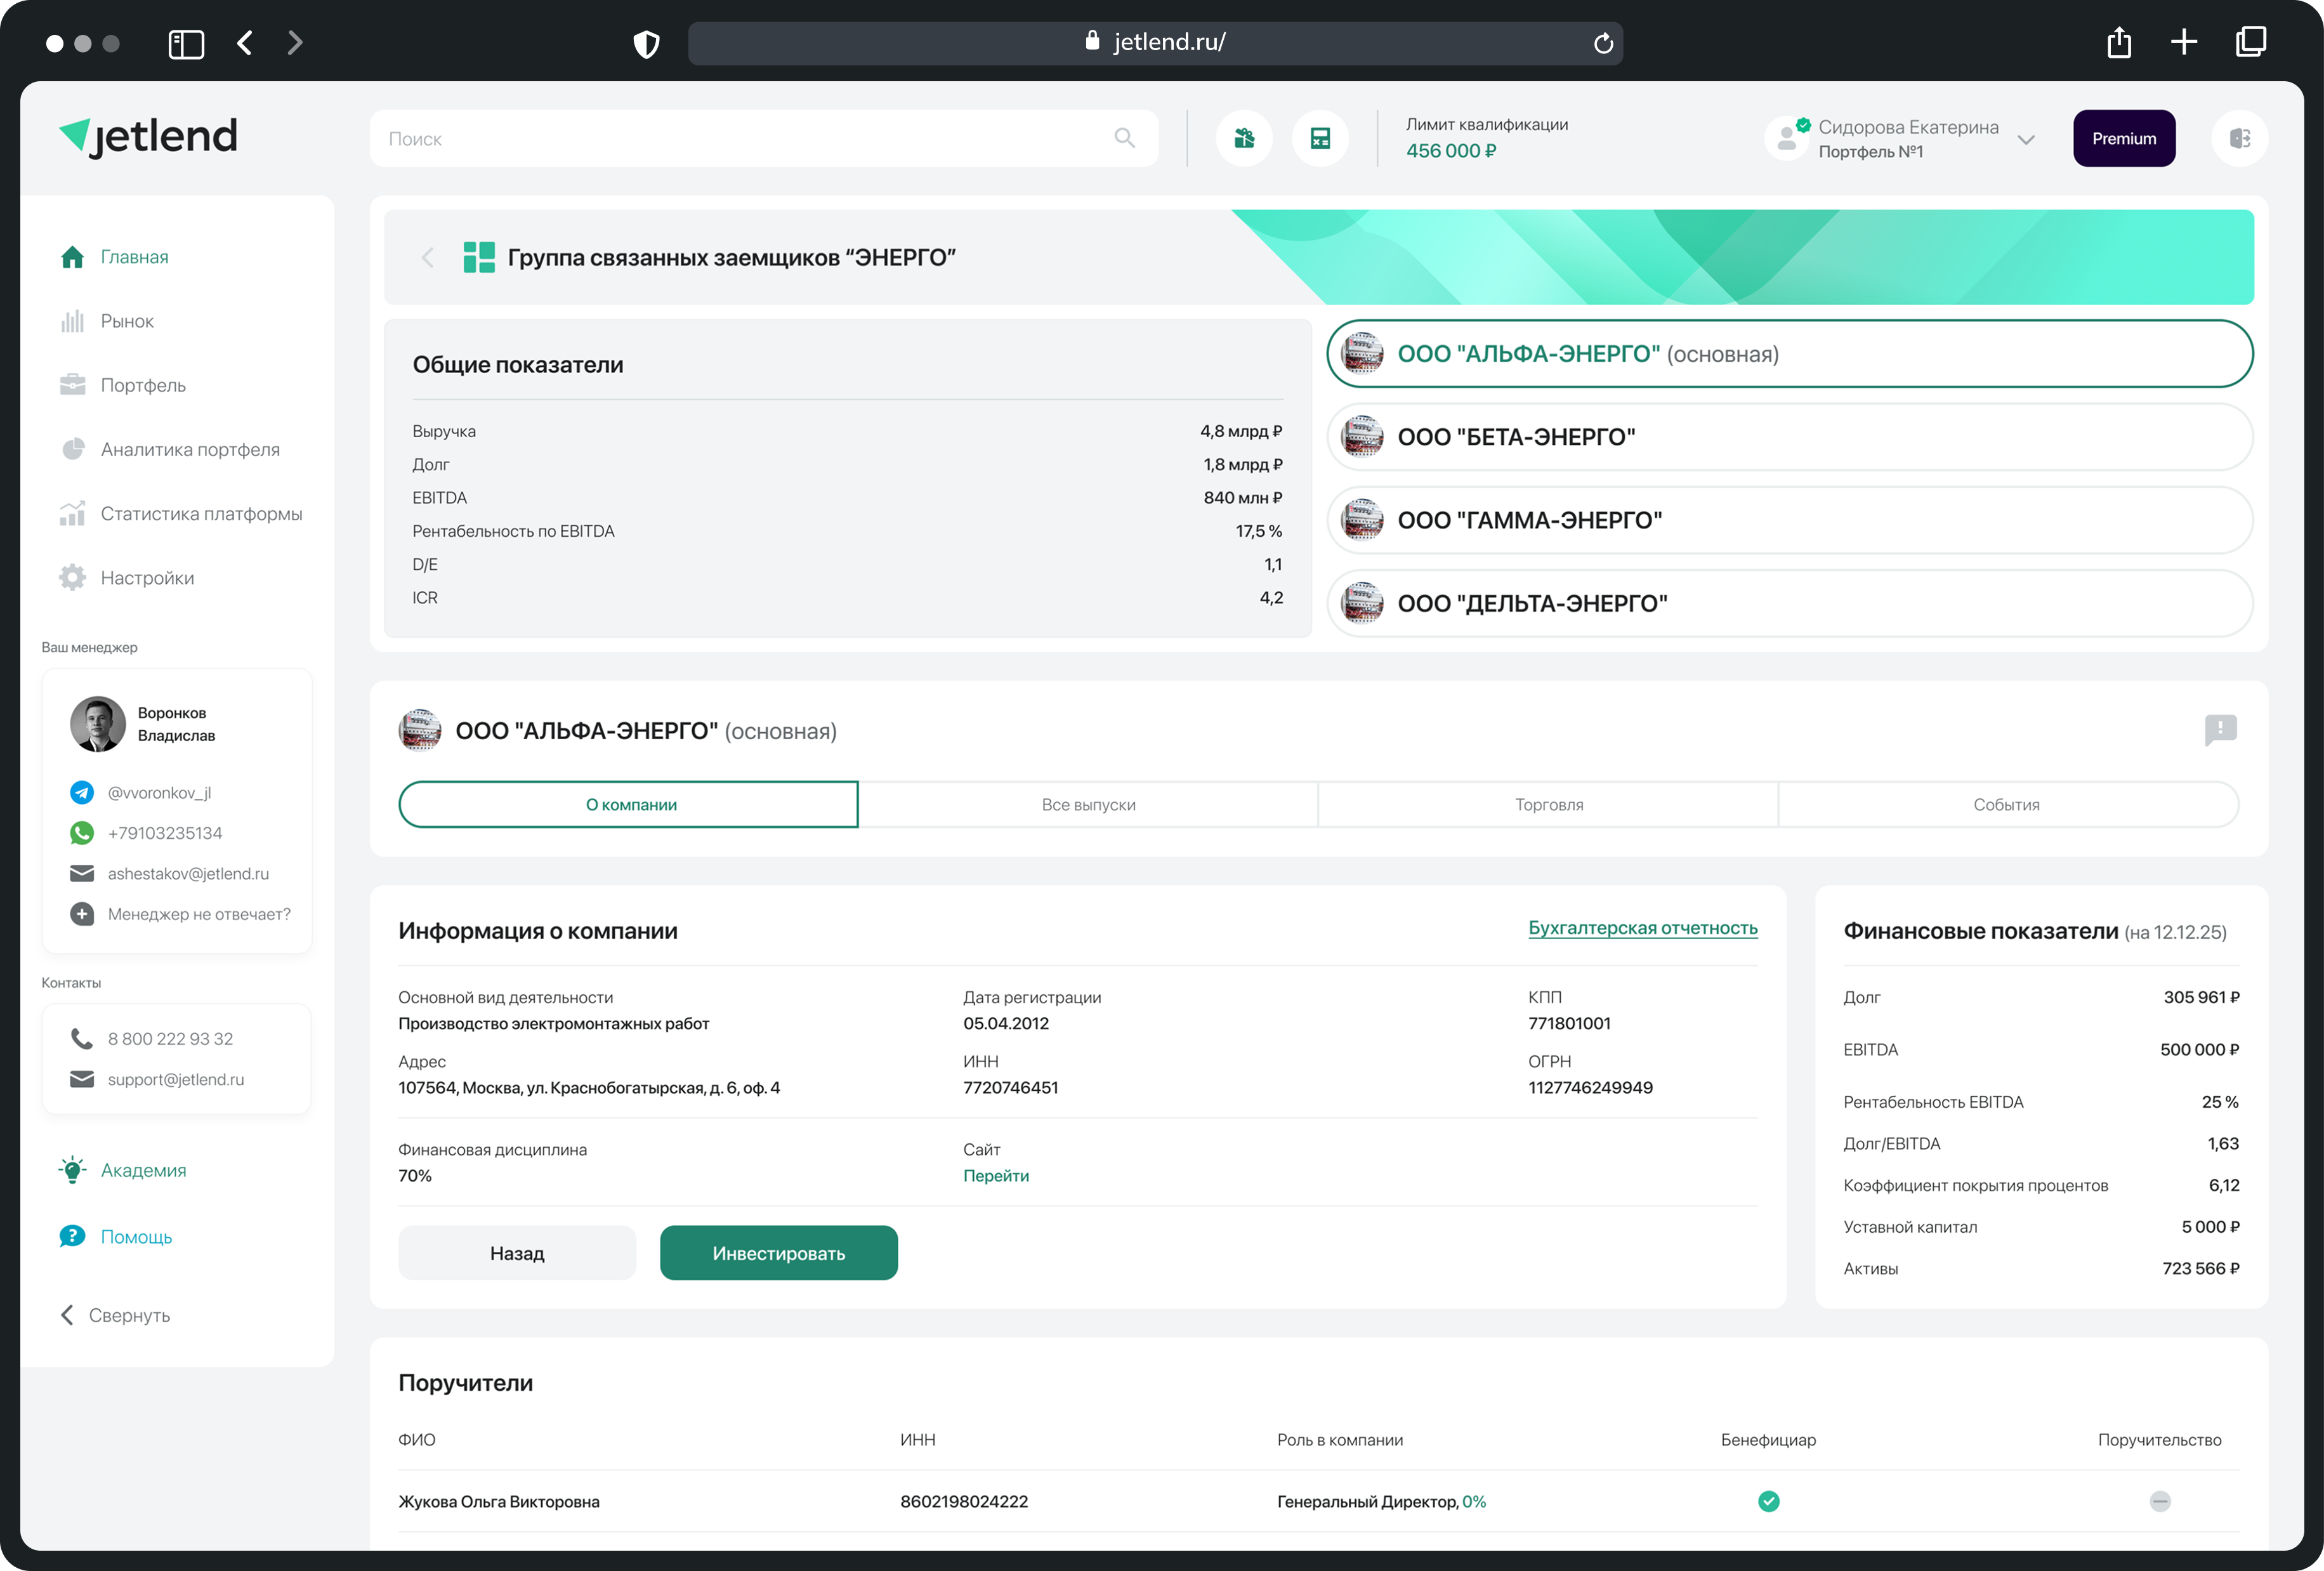This screenshot has width=2324, height=1571.
Task: Open Академия in the sidebar
Action: (x=122, y=1170)
